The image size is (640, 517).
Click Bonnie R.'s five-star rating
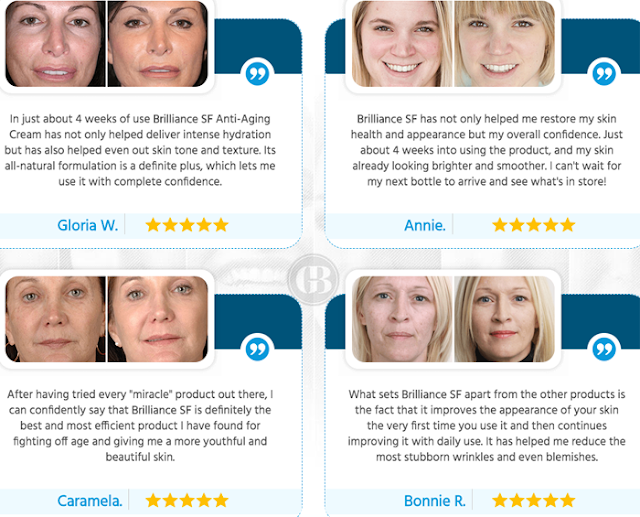point(533,500)
